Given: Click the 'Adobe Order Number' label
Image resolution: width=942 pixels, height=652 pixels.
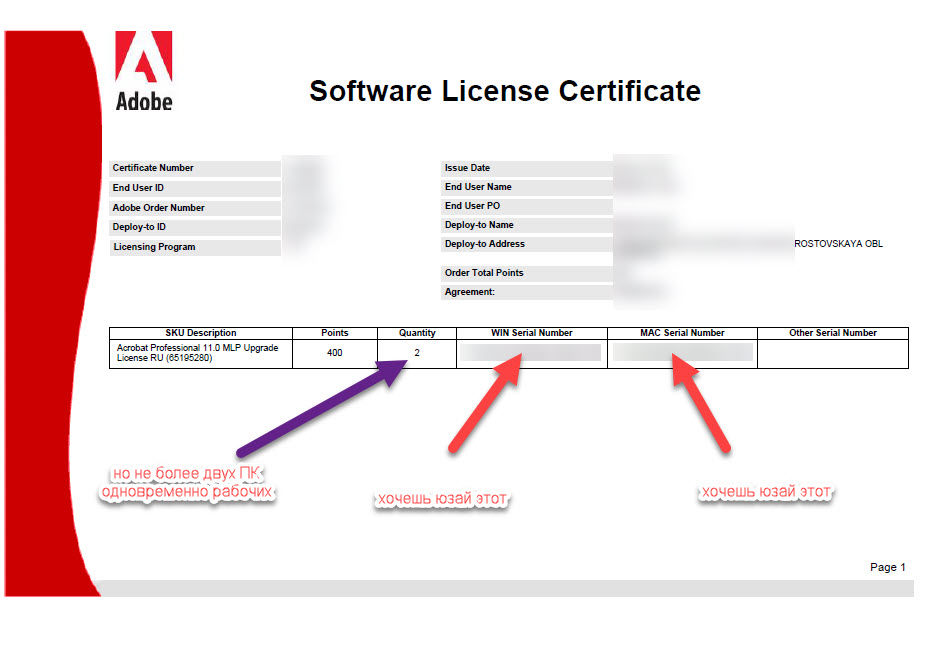Looking at the screenshot, I should pos(159,208).
